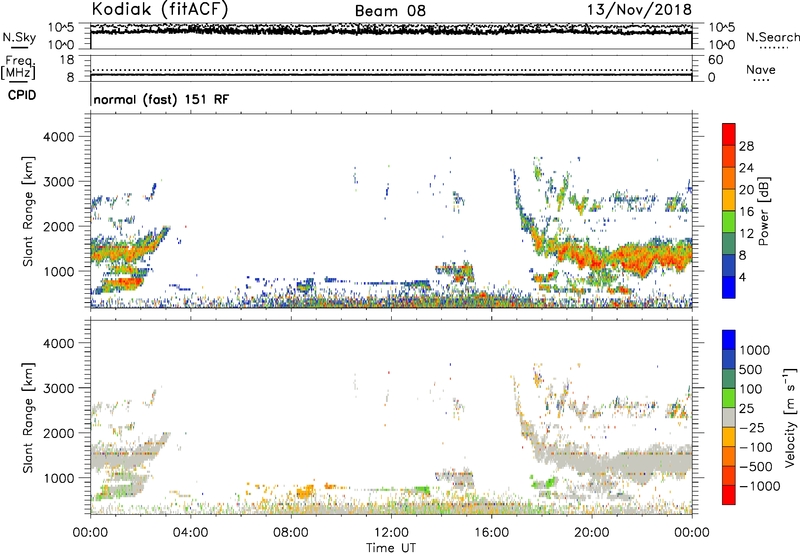Click the "Time UT" axis title

[391, 548]
